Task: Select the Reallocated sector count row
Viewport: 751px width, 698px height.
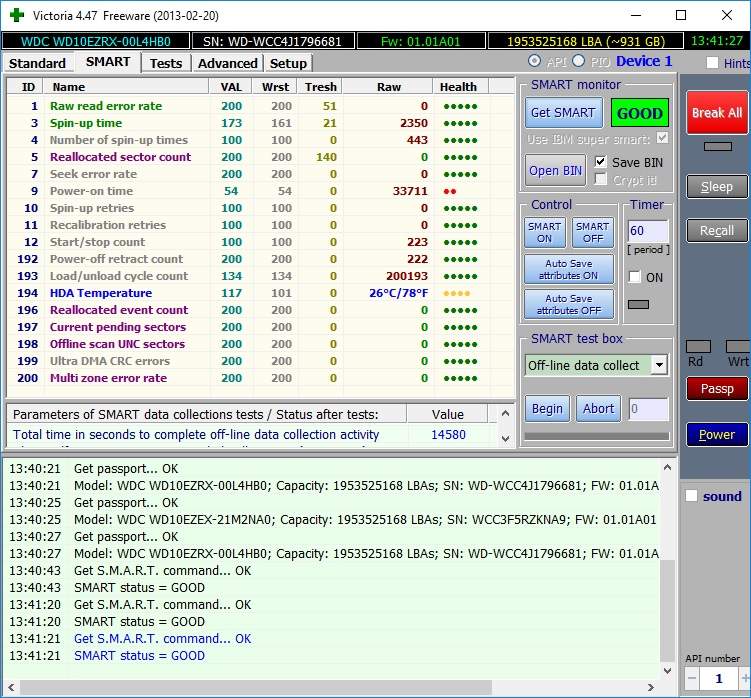Action: point(261,157)
